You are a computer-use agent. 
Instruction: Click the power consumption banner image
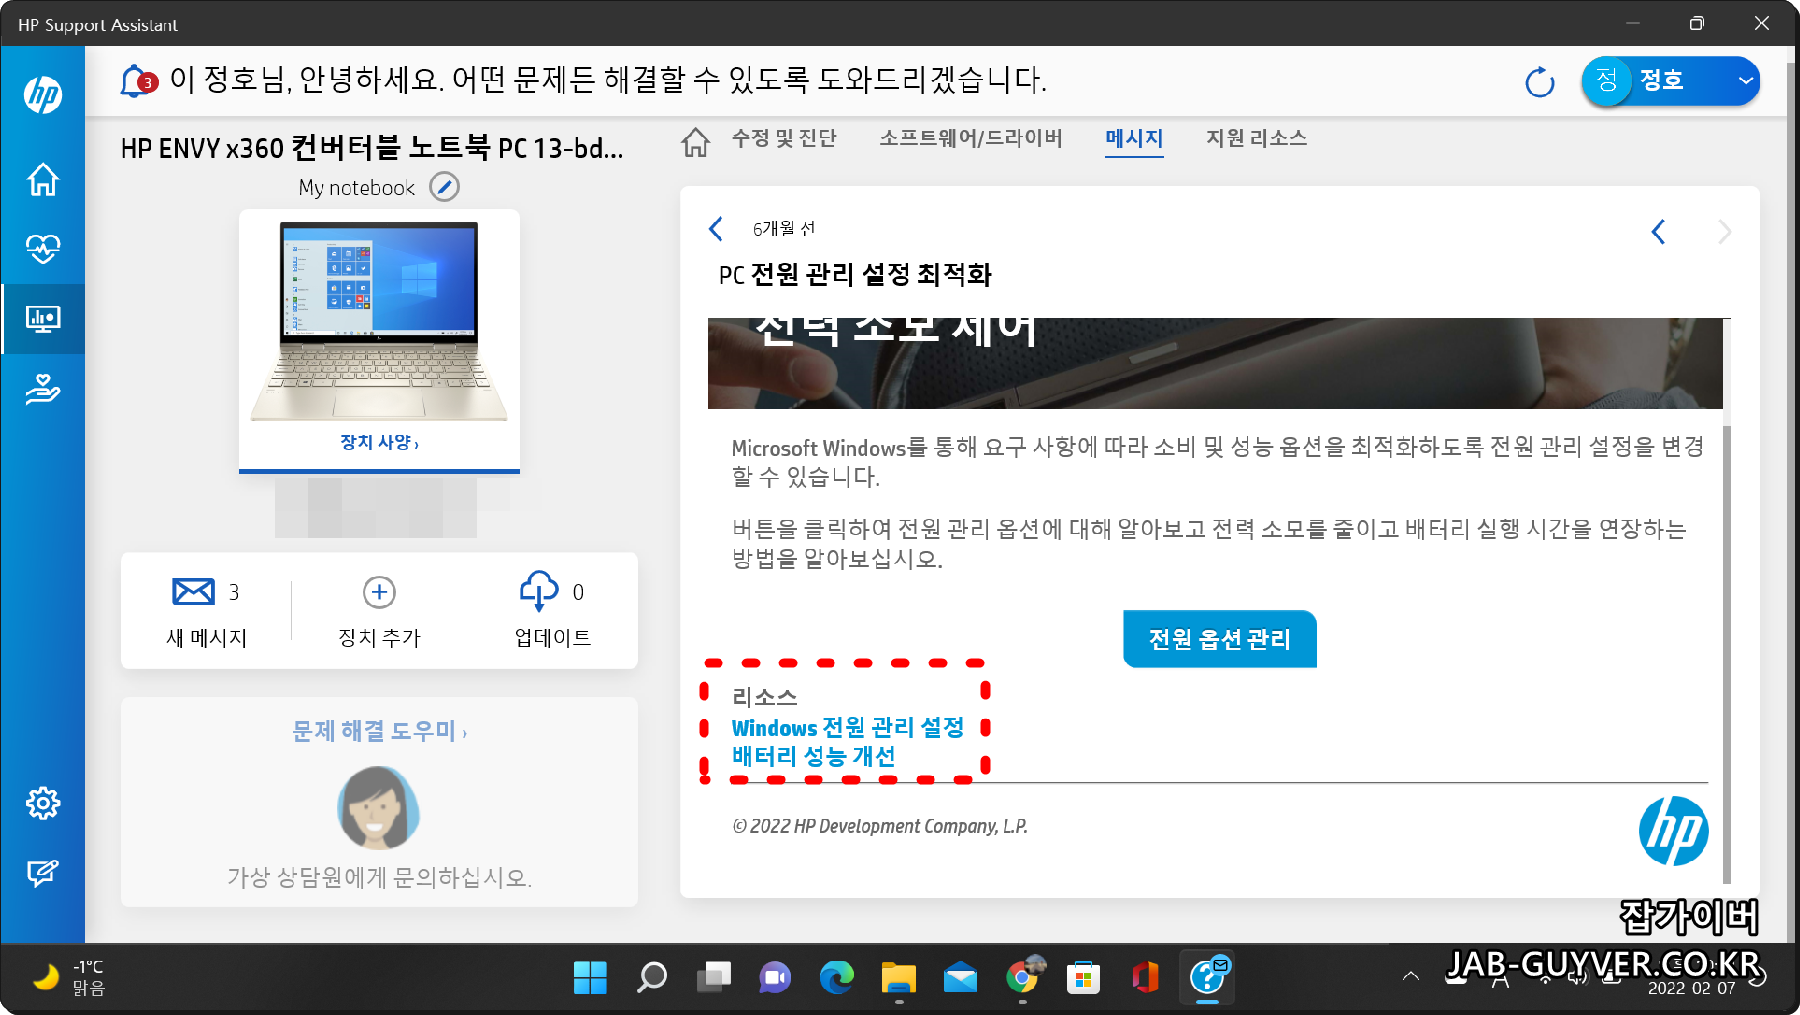[x=1215, y=363]
